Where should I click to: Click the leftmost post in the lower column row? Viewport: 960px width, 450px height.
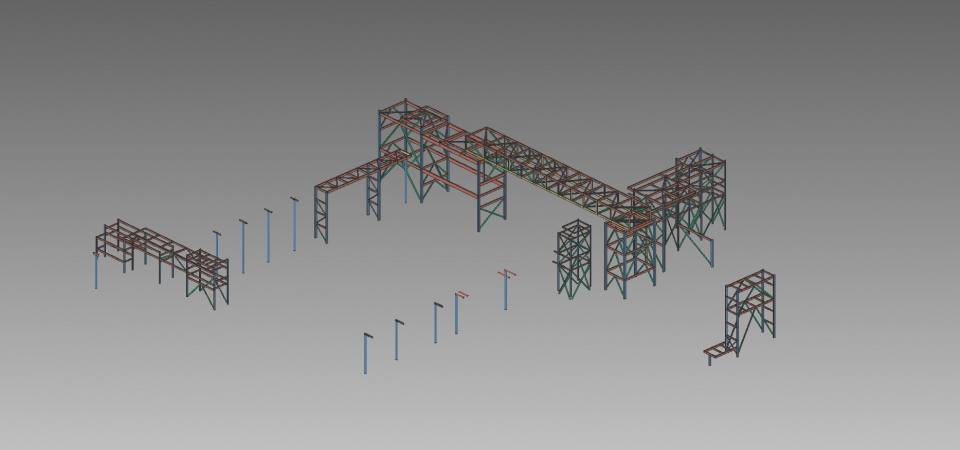[x=366, y=354]
